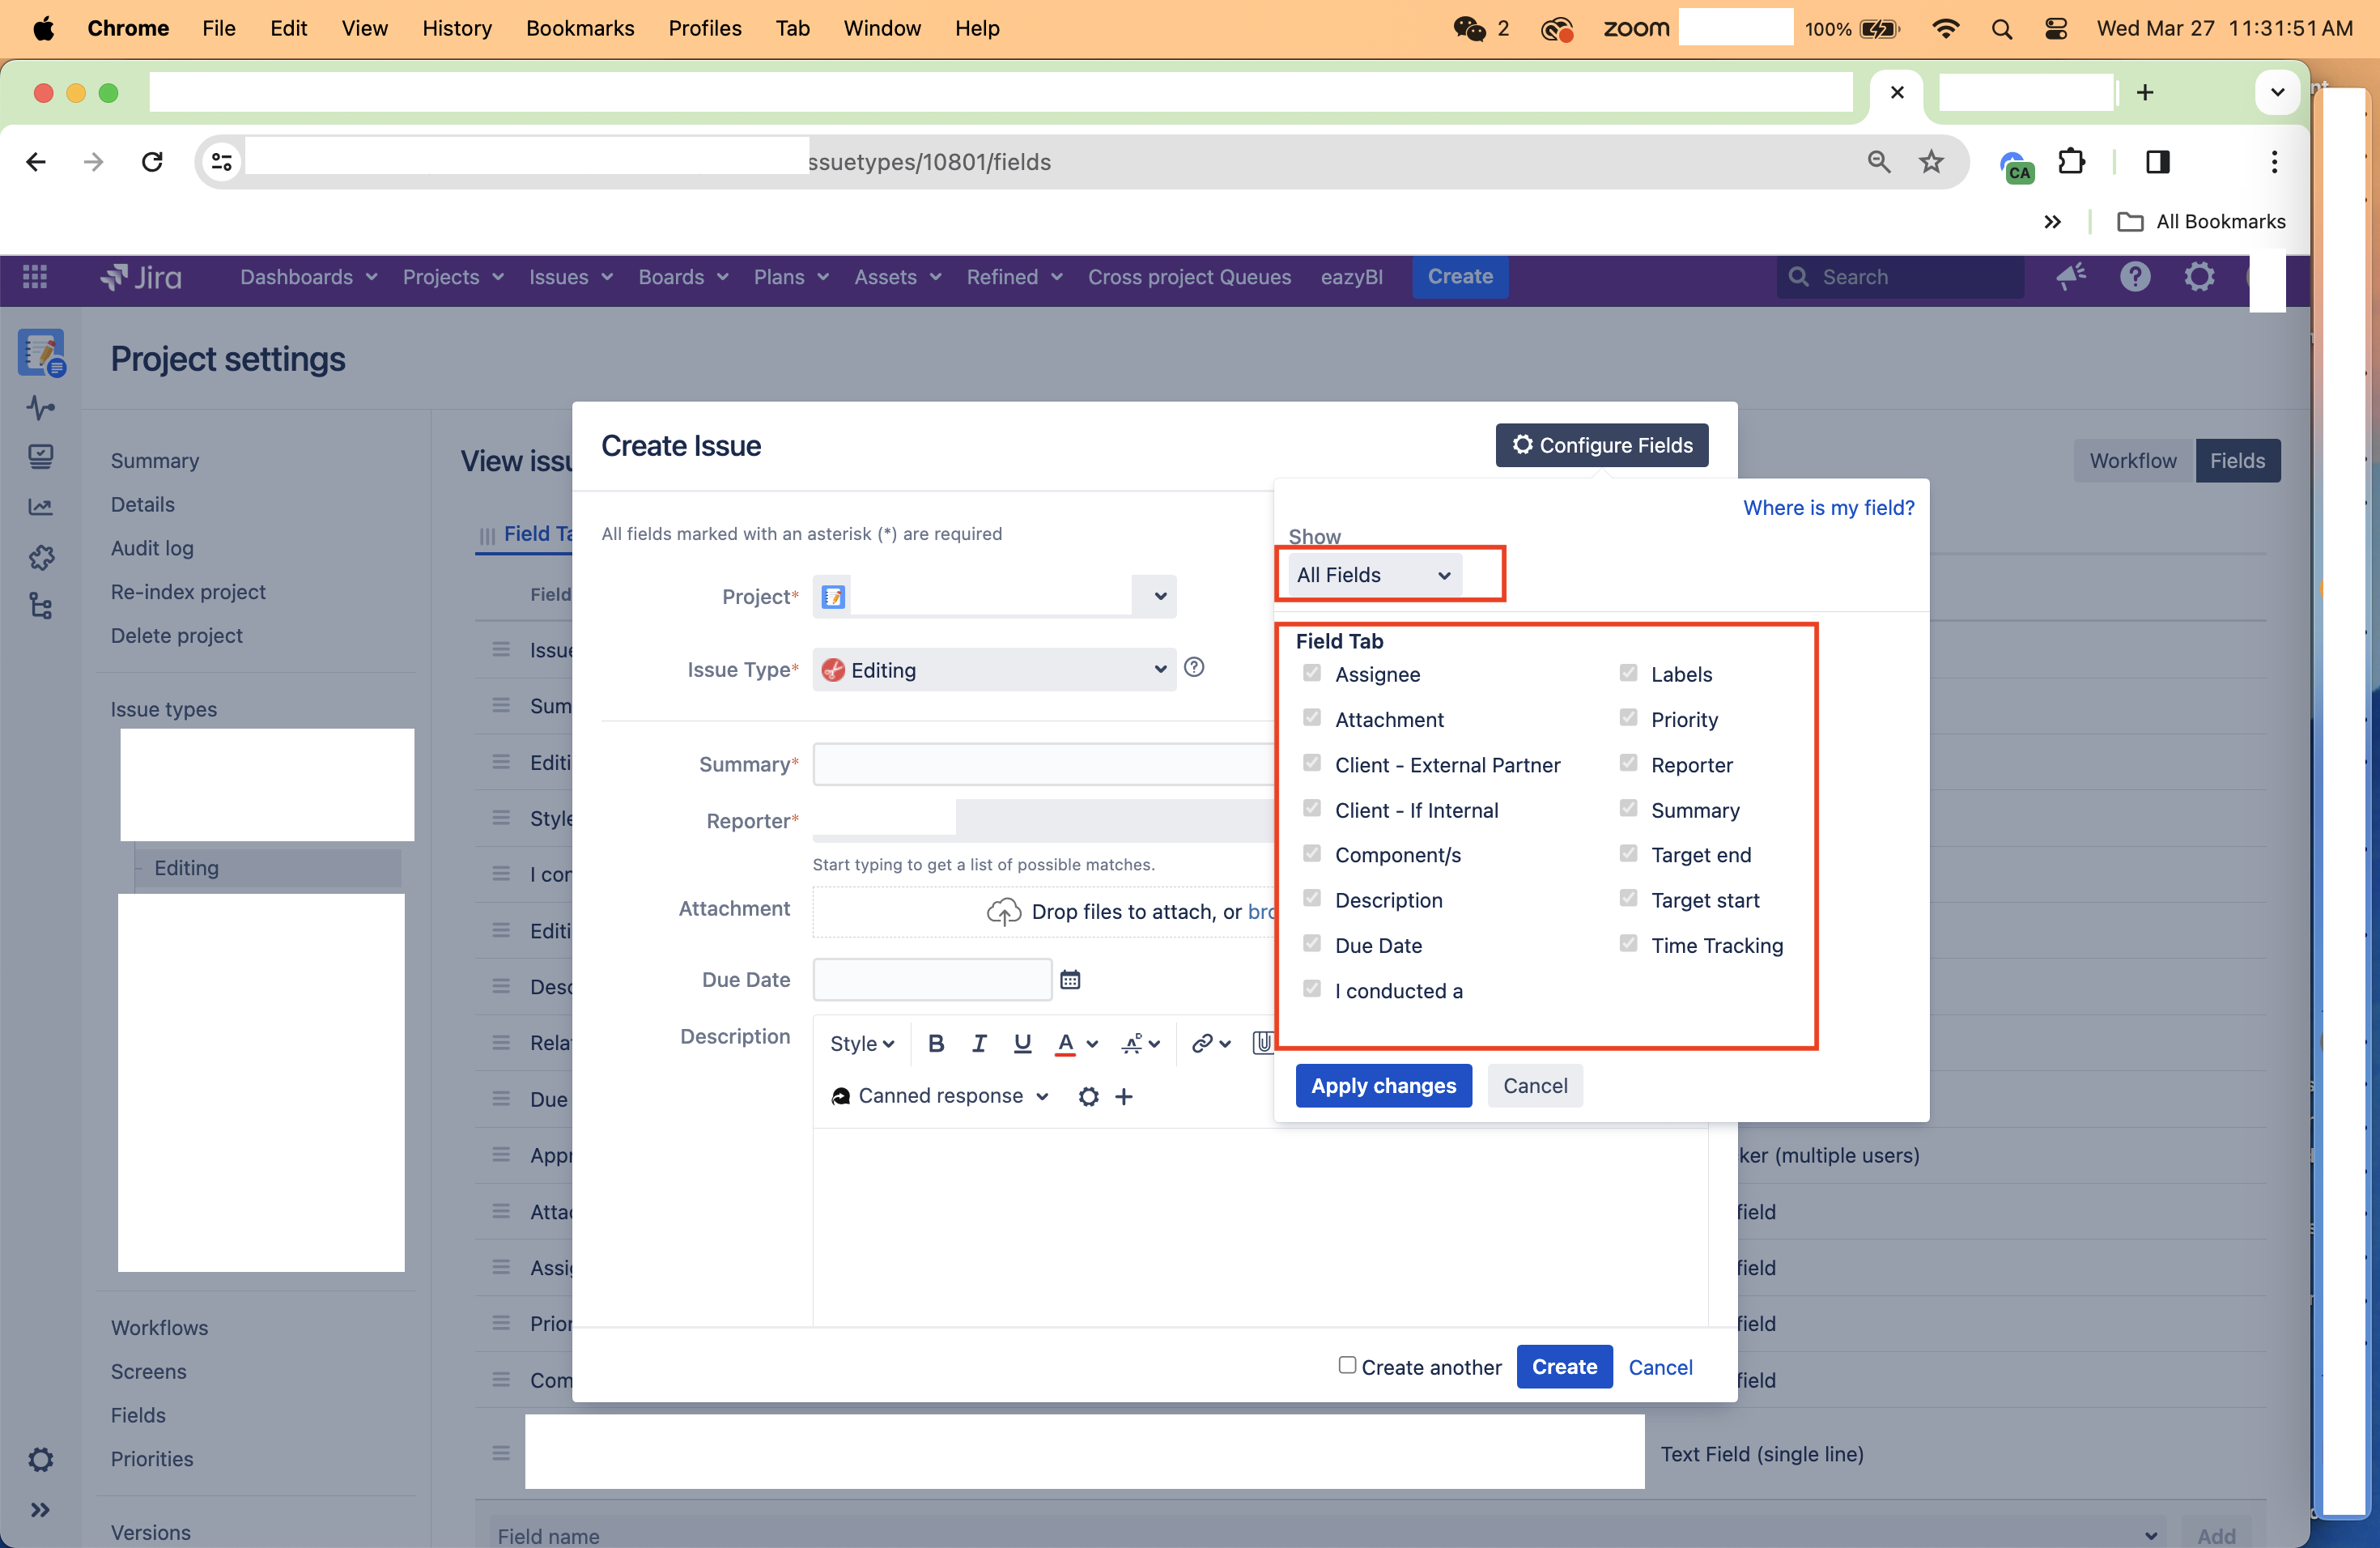
Task: Open the hierarchy tree icon in sidebar
Action: pos(40,606)
